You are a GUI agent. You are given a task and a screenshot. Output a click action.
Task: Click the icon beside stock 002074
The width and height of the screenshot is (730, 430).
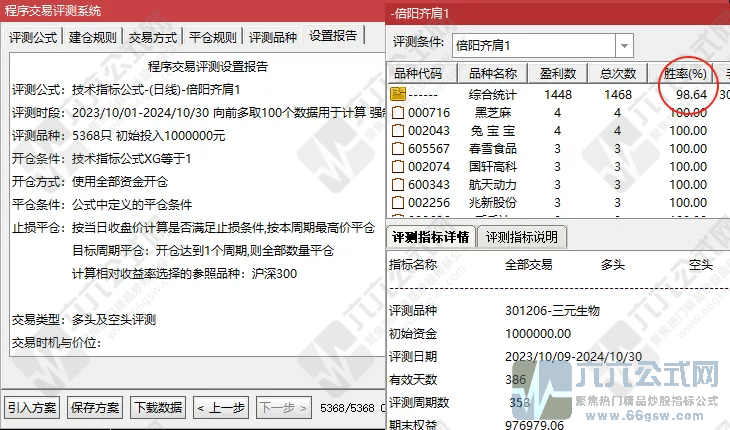398,166
